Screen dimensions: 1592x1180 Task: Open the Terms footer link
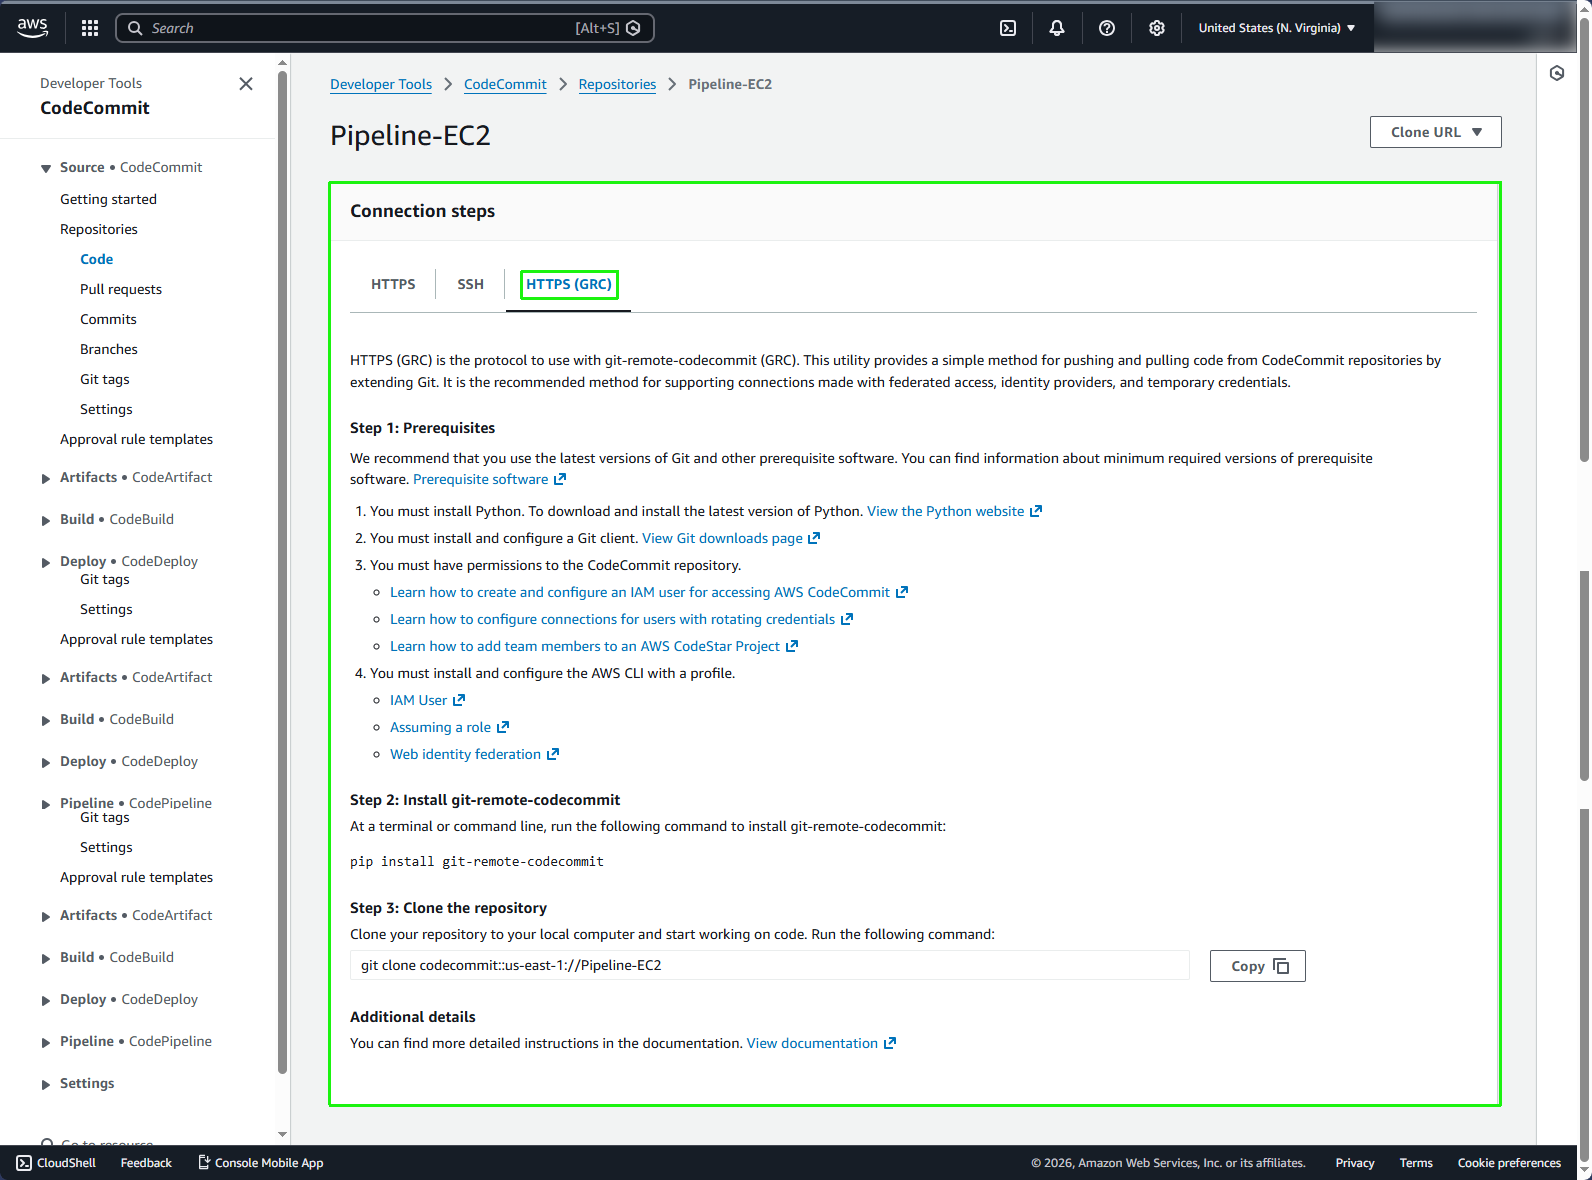[x=1416, y=1163]
